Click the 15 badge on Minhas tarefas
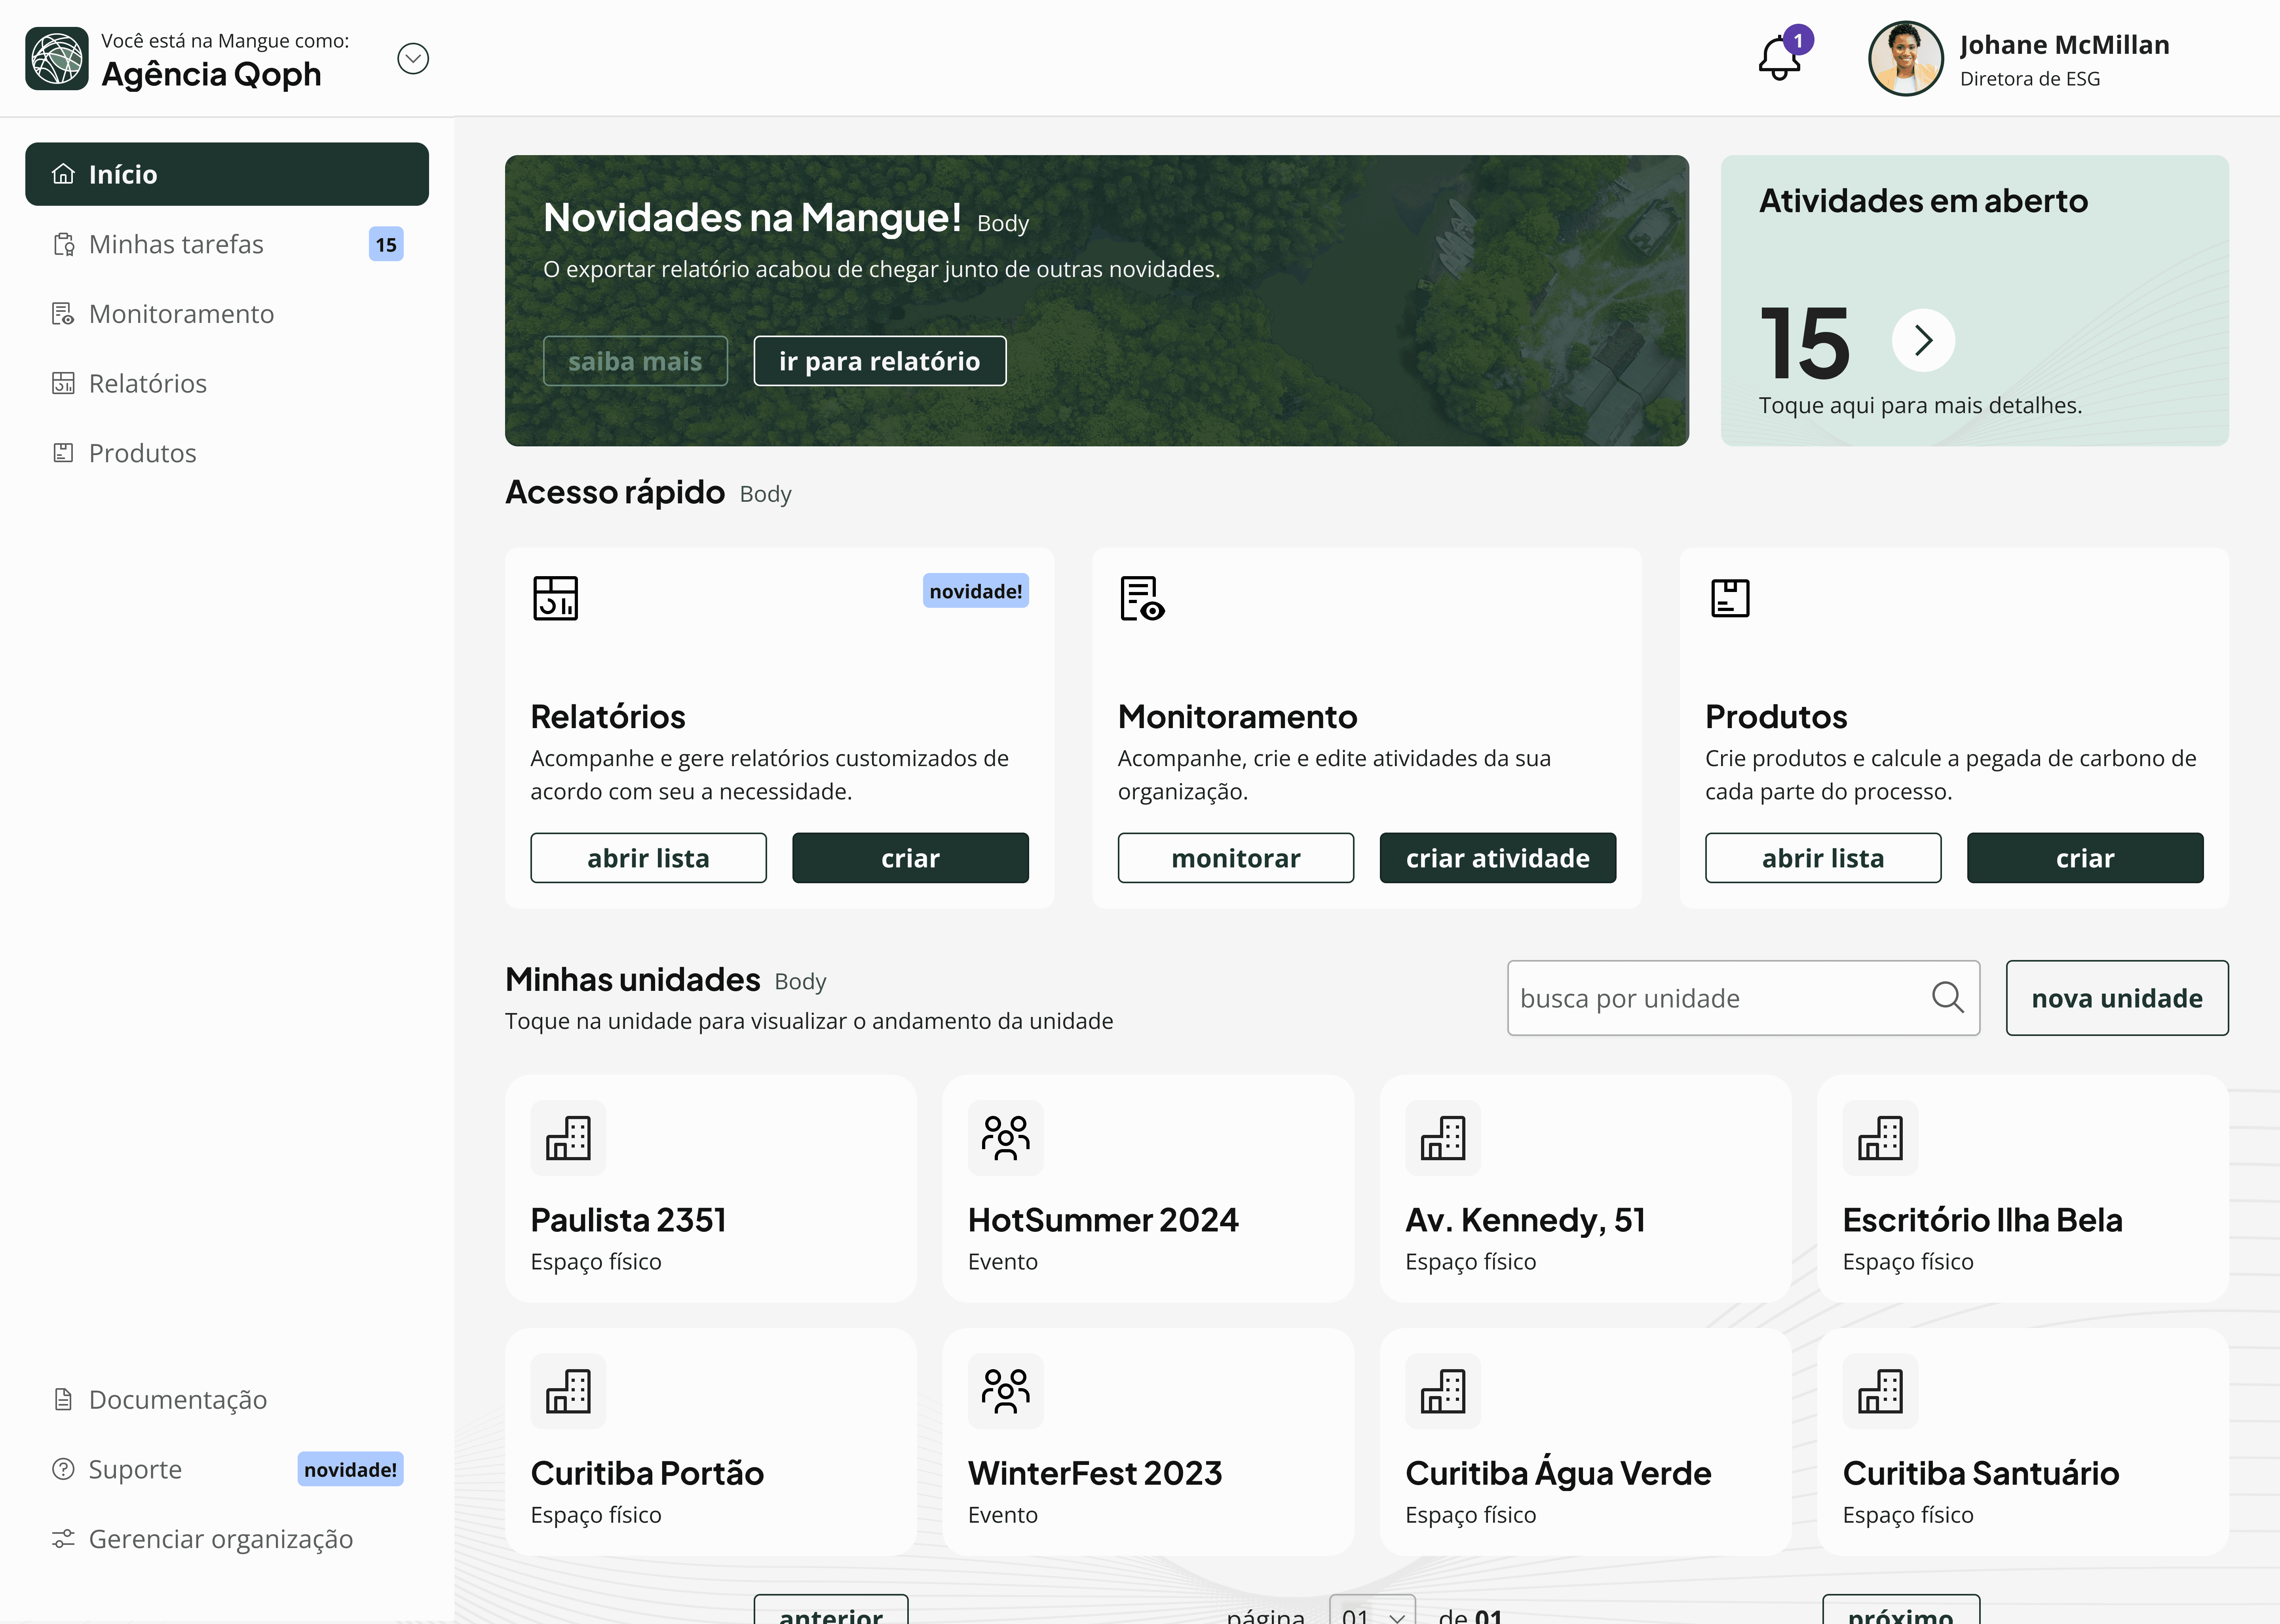 [386, 244]
